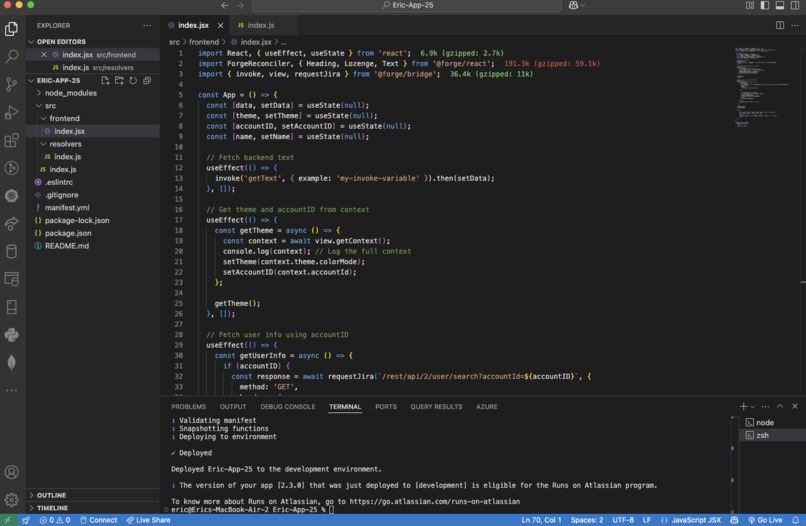
Task: Open the new terminal launch profile dropdown
Action: pos(753,407)
